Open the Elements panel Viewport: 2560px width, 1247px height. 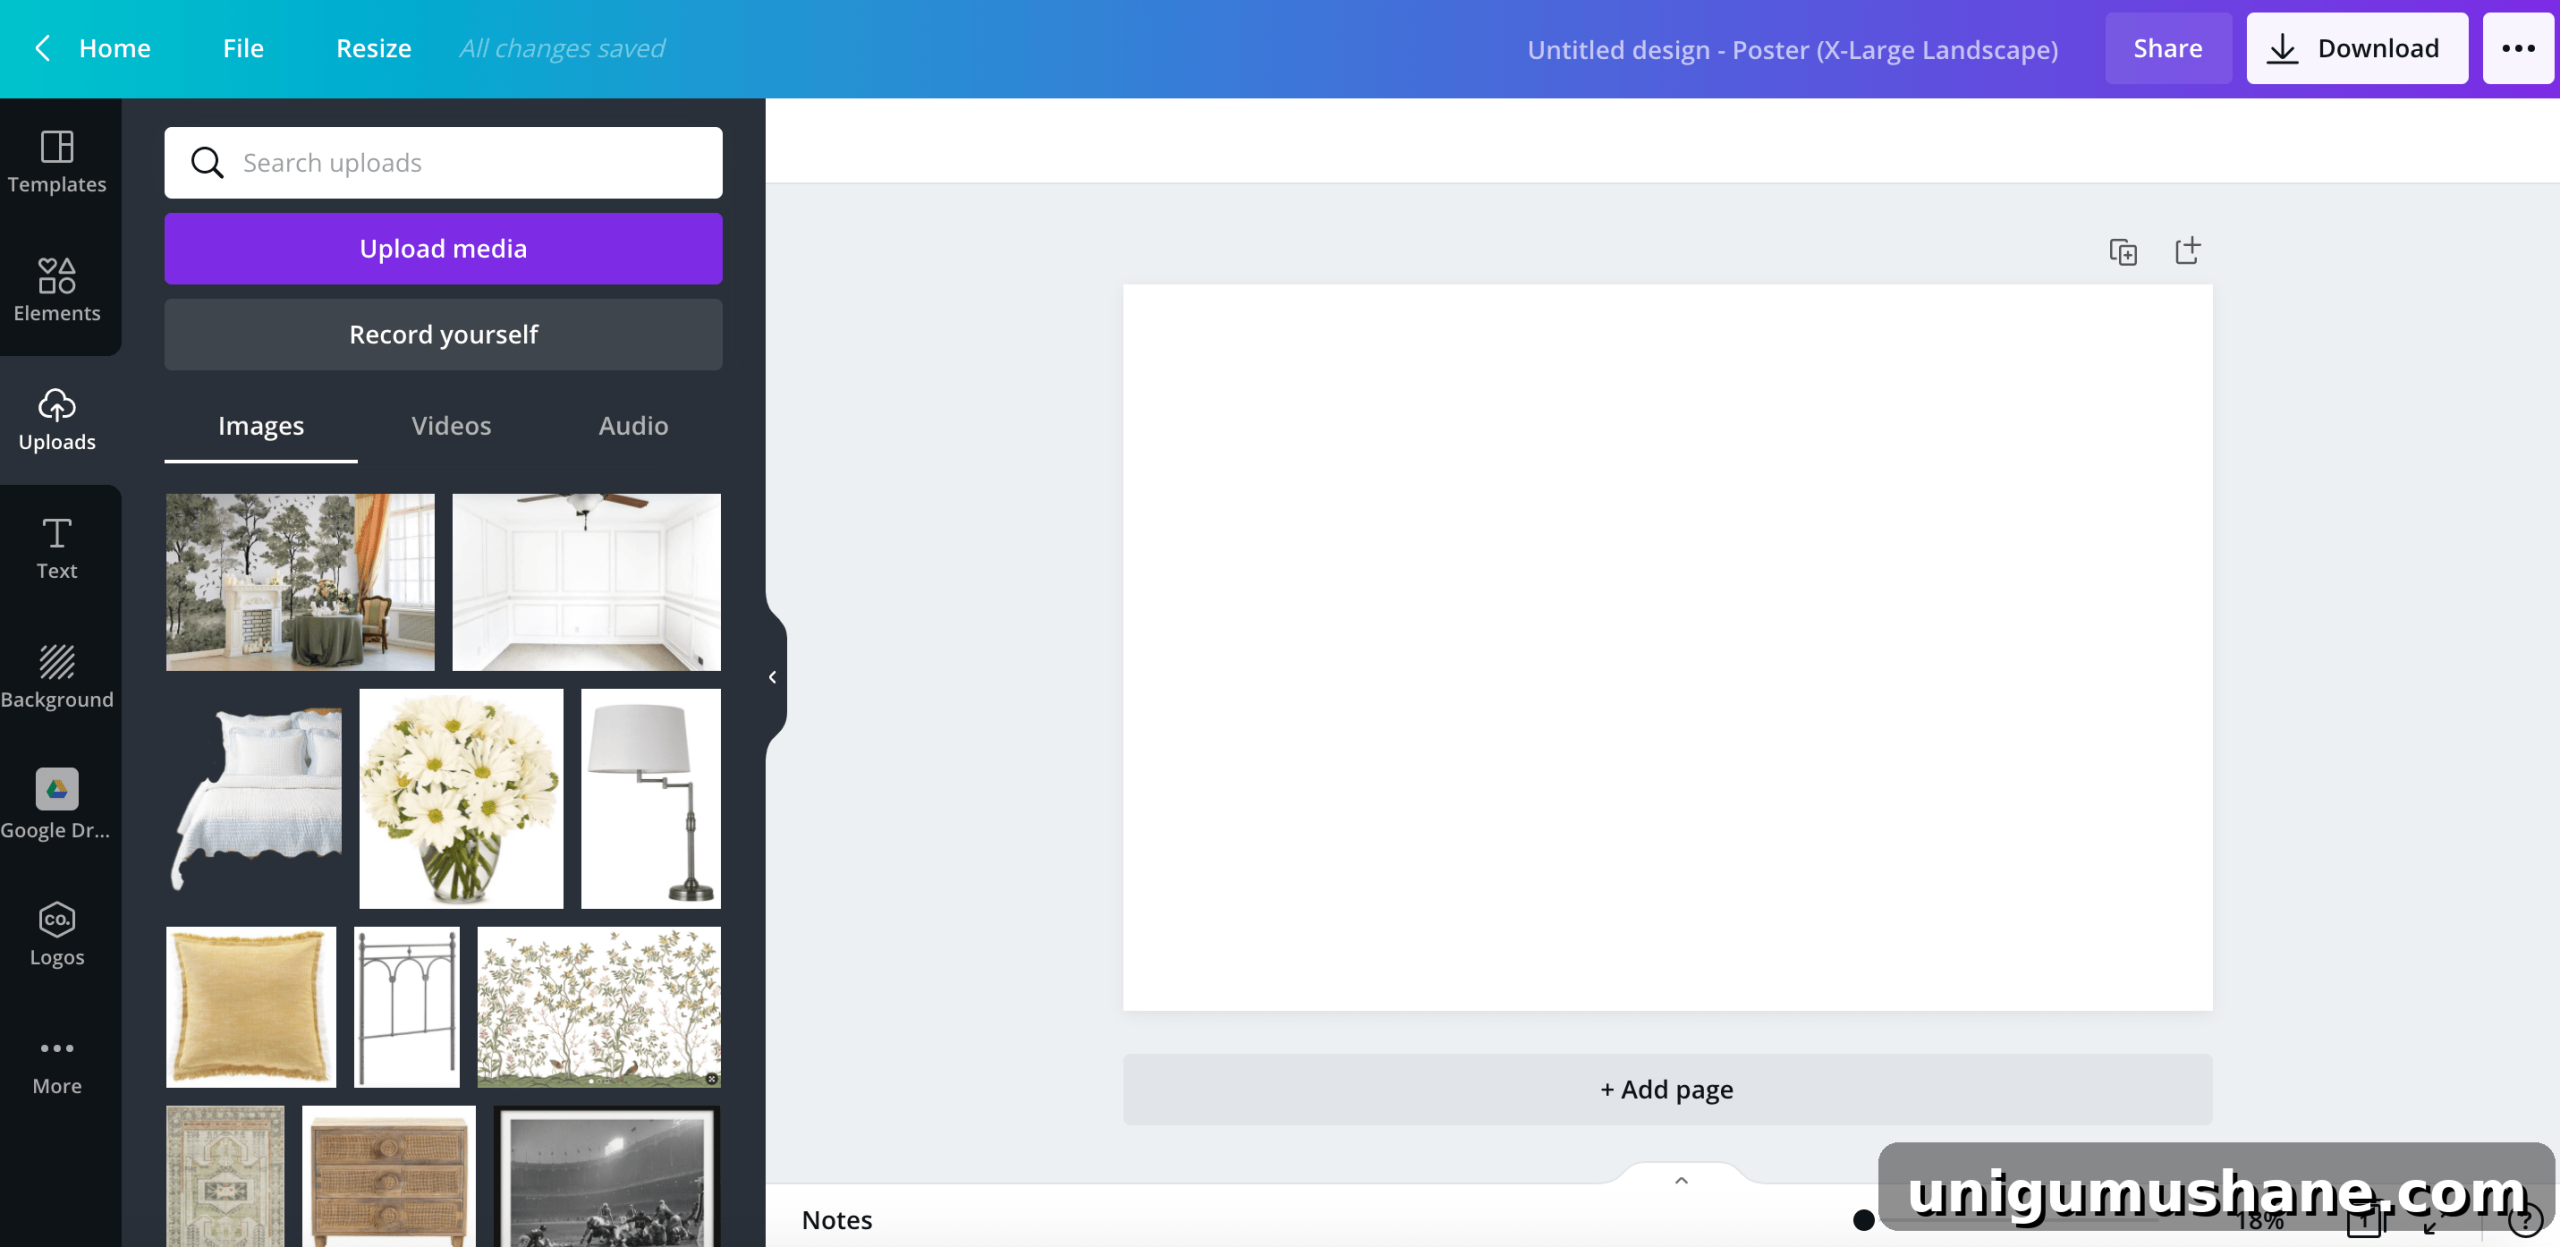click(x=57, y=290)
